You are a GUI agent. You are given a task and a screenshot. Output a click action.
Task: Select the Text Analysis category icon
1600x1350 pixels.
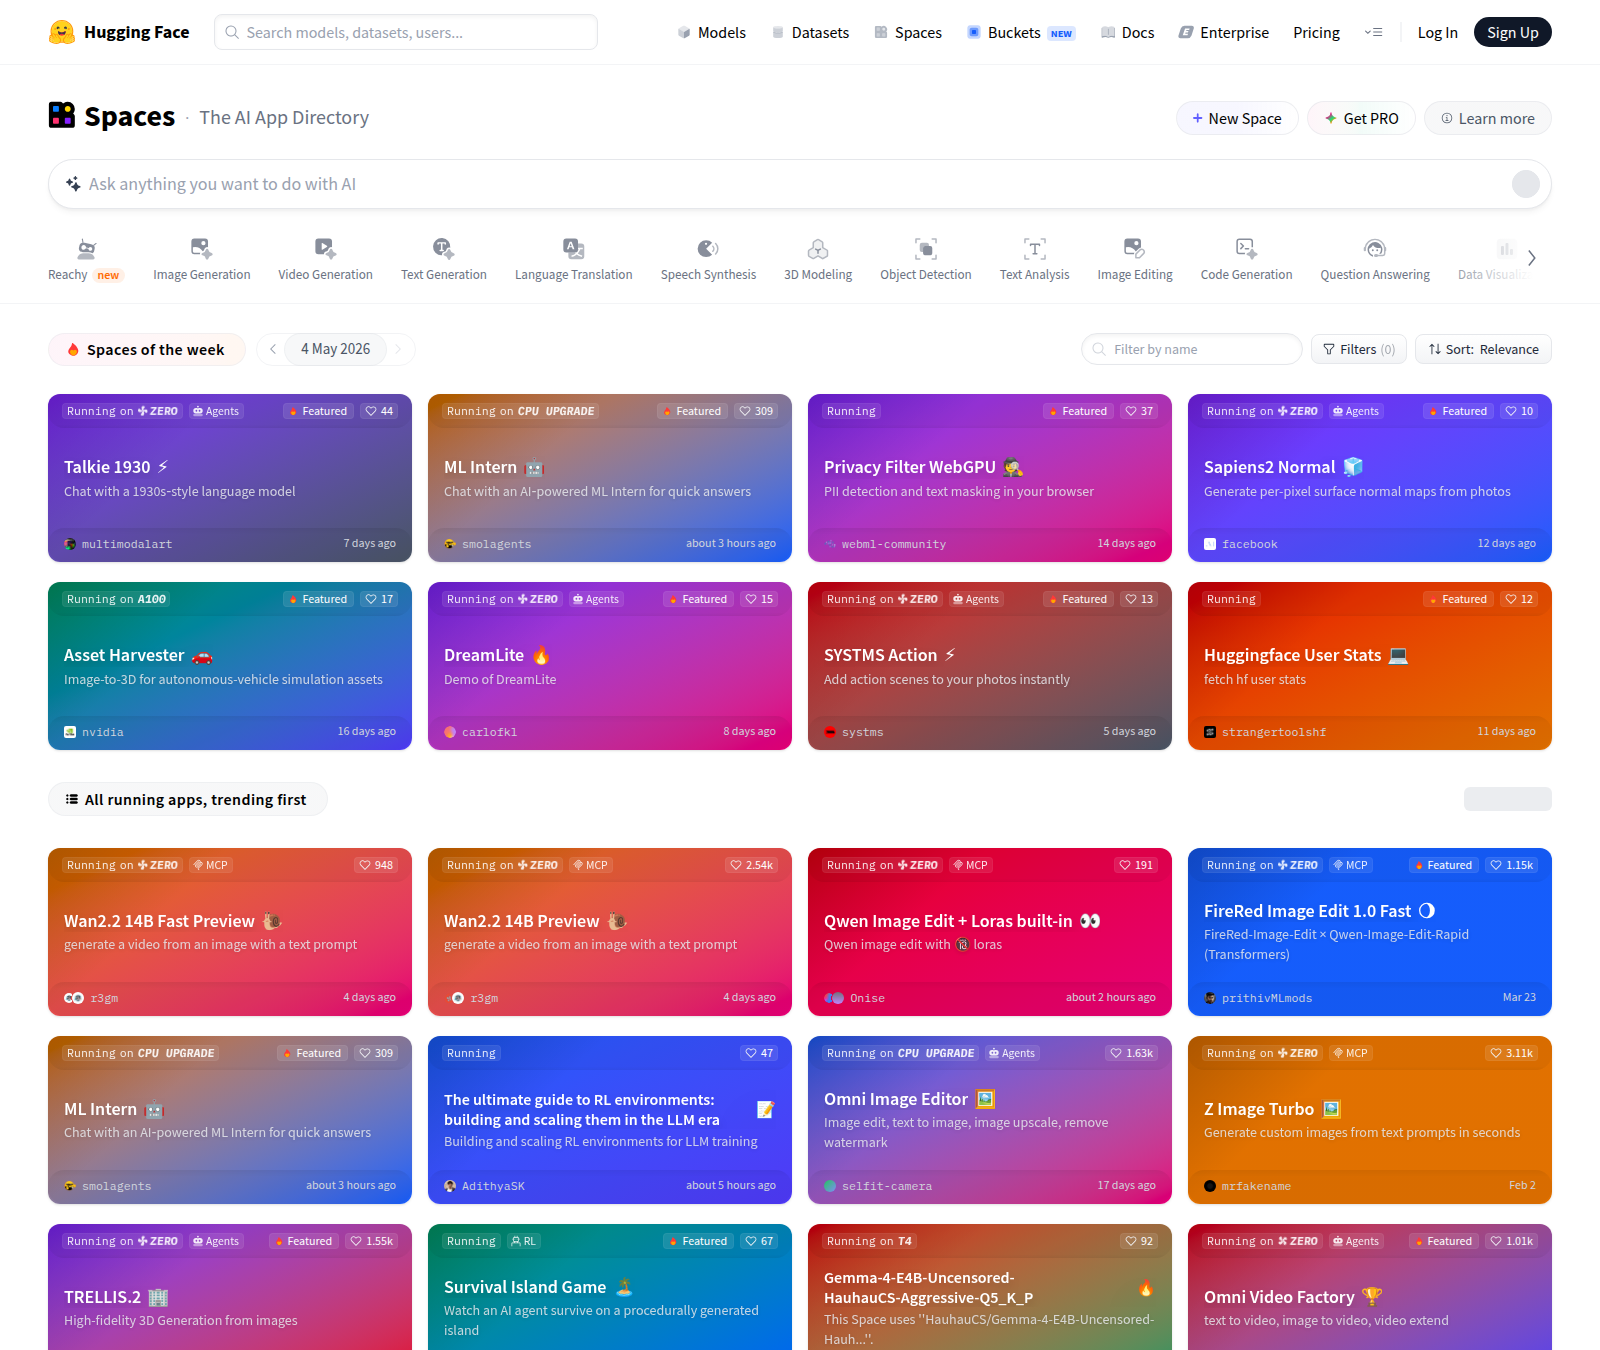[1035, 249]
